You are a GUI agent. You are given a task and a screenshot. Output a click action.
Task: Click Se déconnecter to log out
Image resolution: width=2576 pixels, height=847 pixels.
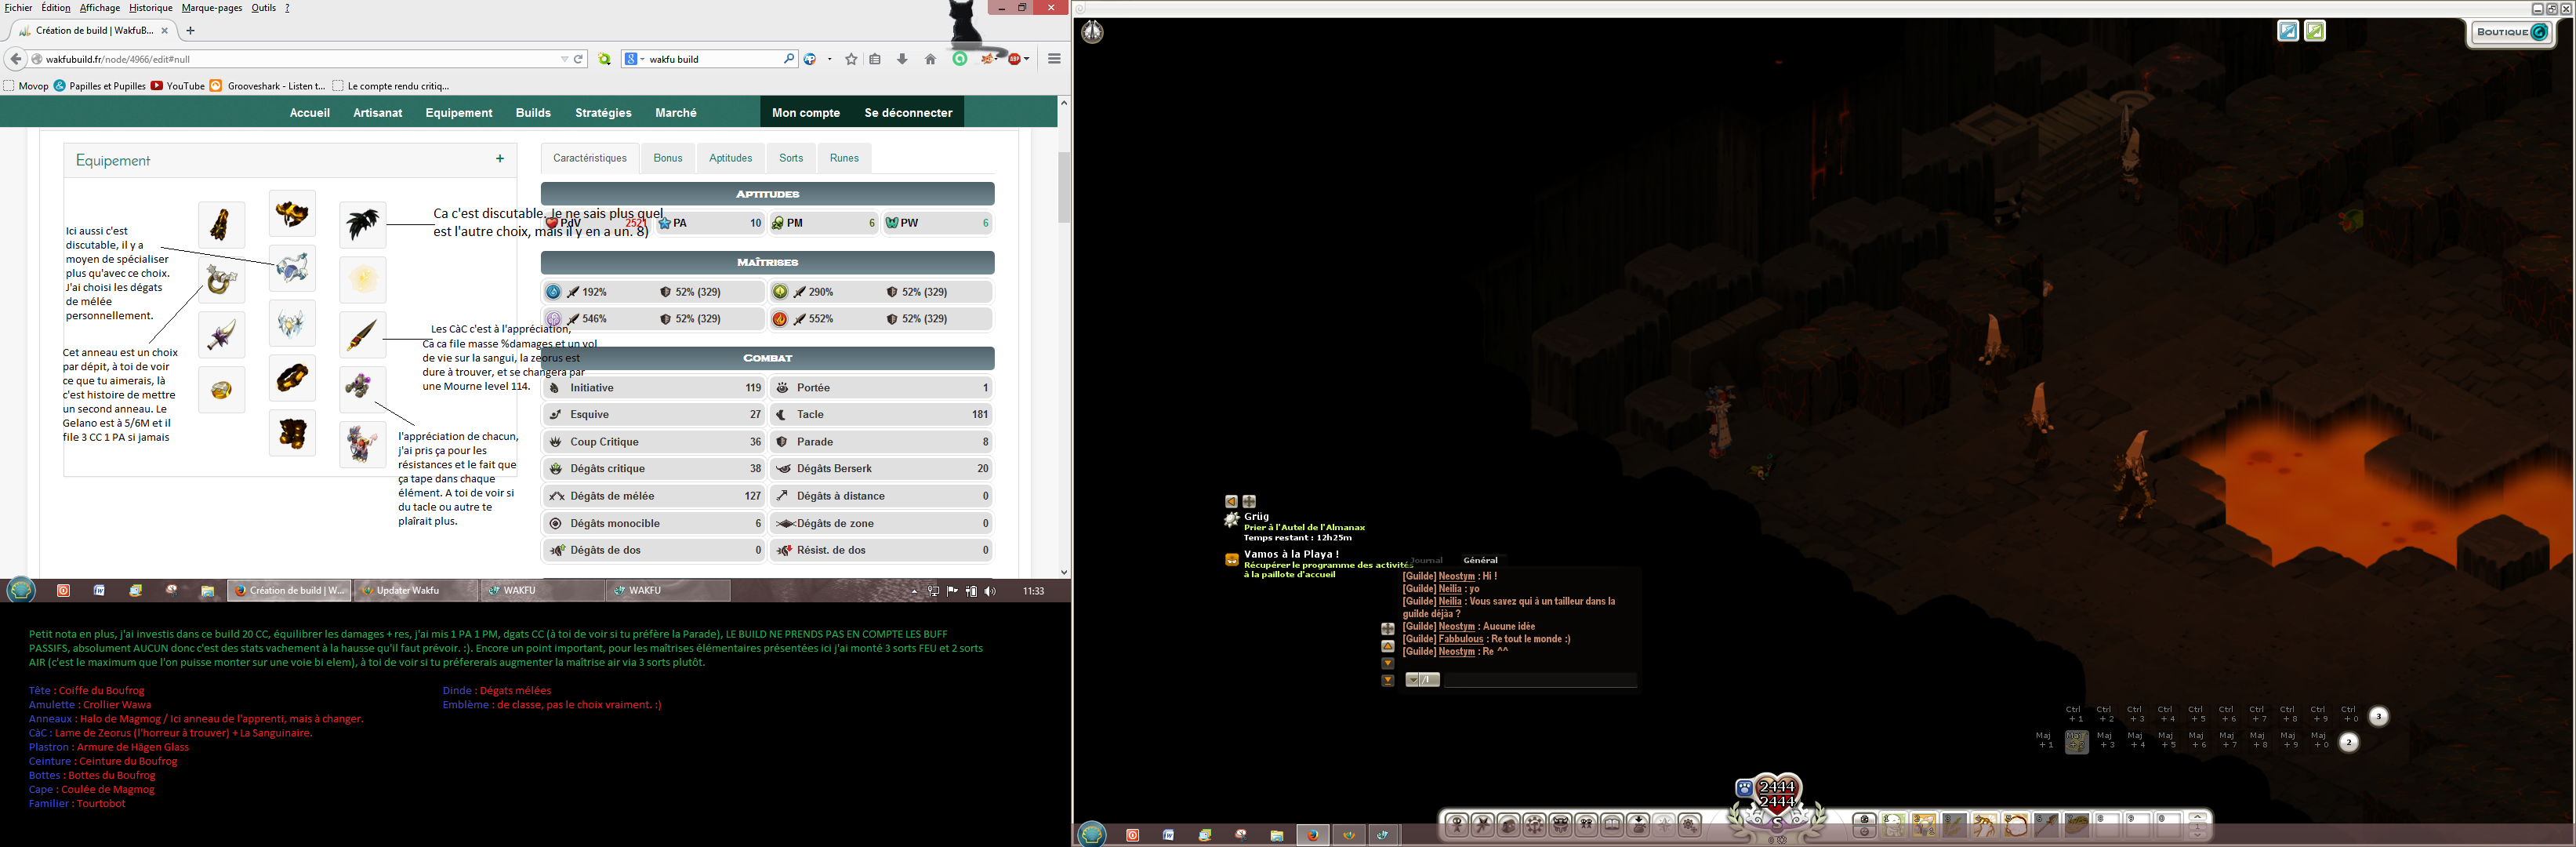[908, 113]
